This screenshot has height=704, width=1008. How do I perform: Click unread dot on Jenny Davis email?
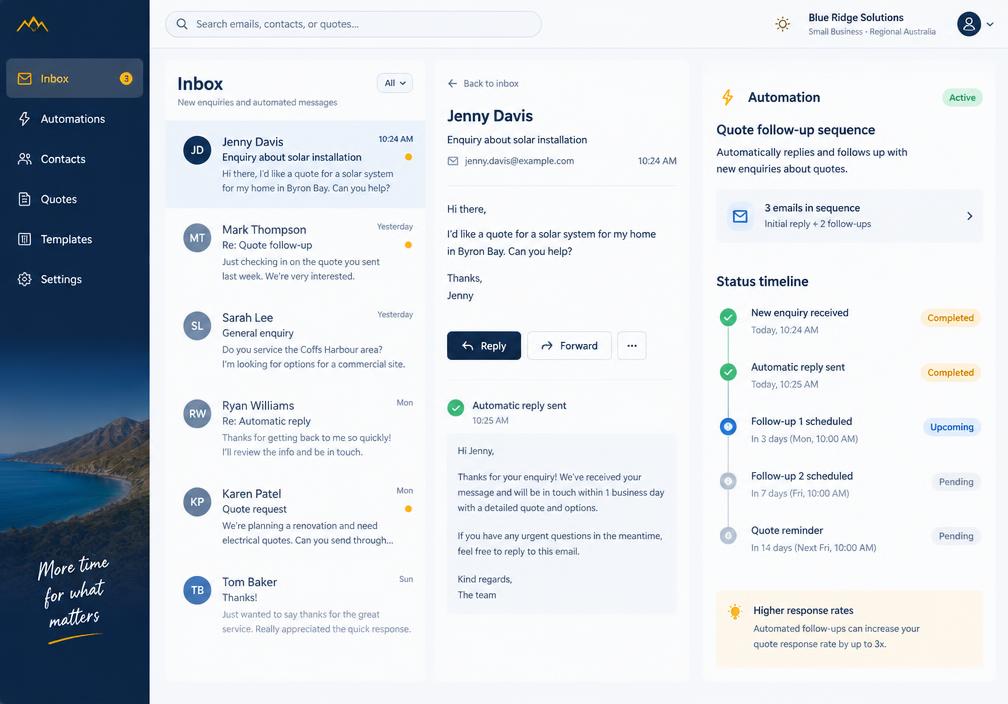(x=408, y=157)
